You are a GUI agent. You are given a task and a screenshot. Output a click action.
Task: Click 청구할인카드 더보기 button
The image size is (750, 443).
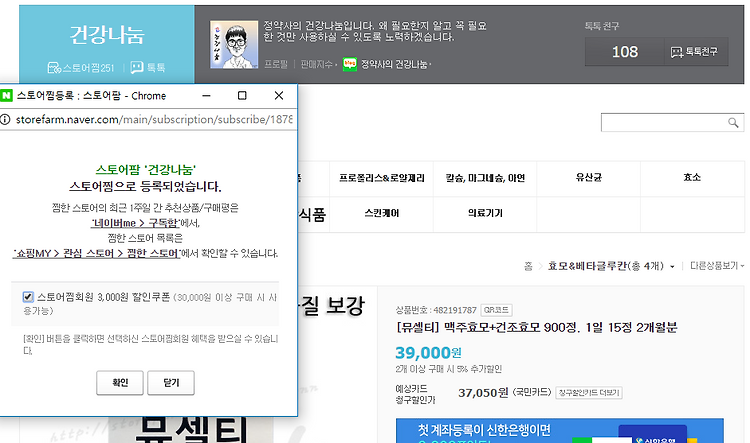[589, 393]
